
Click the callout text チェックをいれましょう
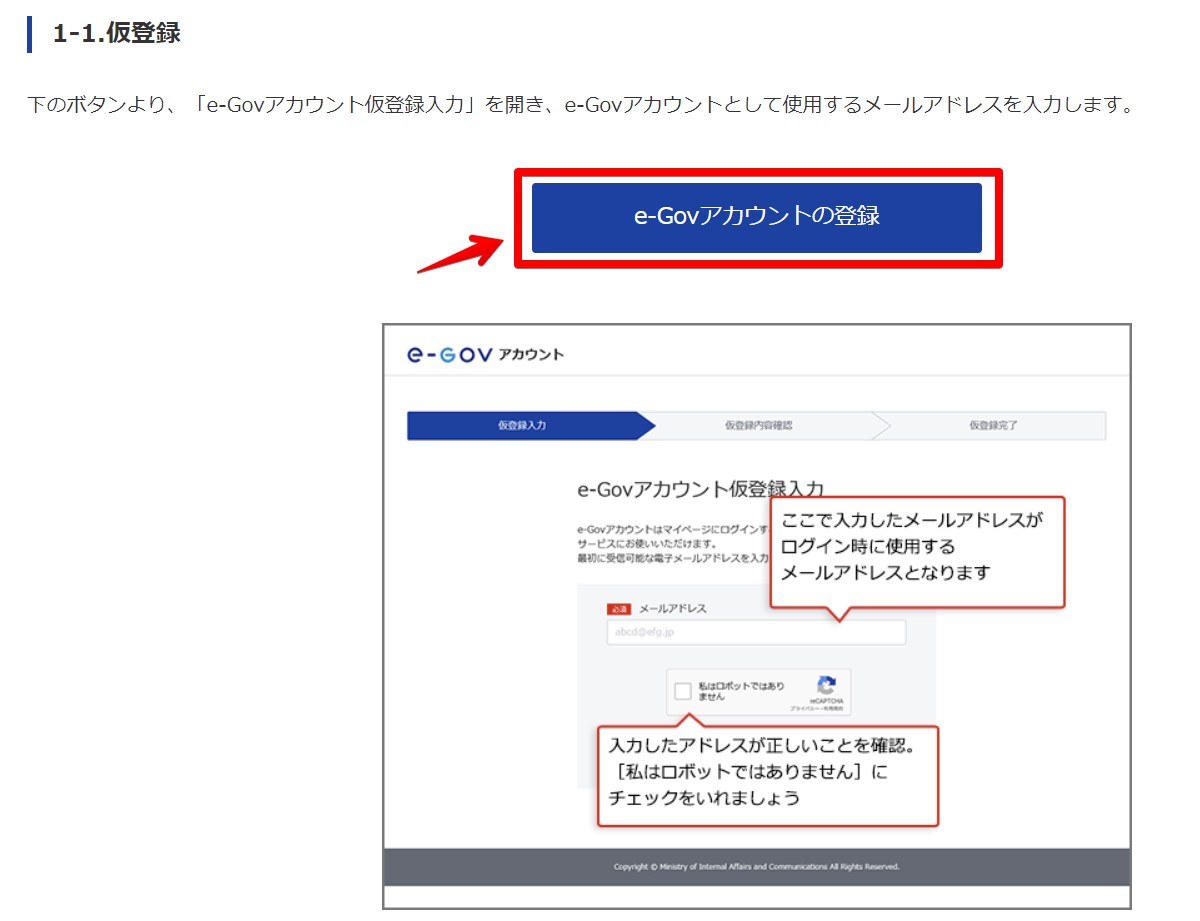pos(704,799)
